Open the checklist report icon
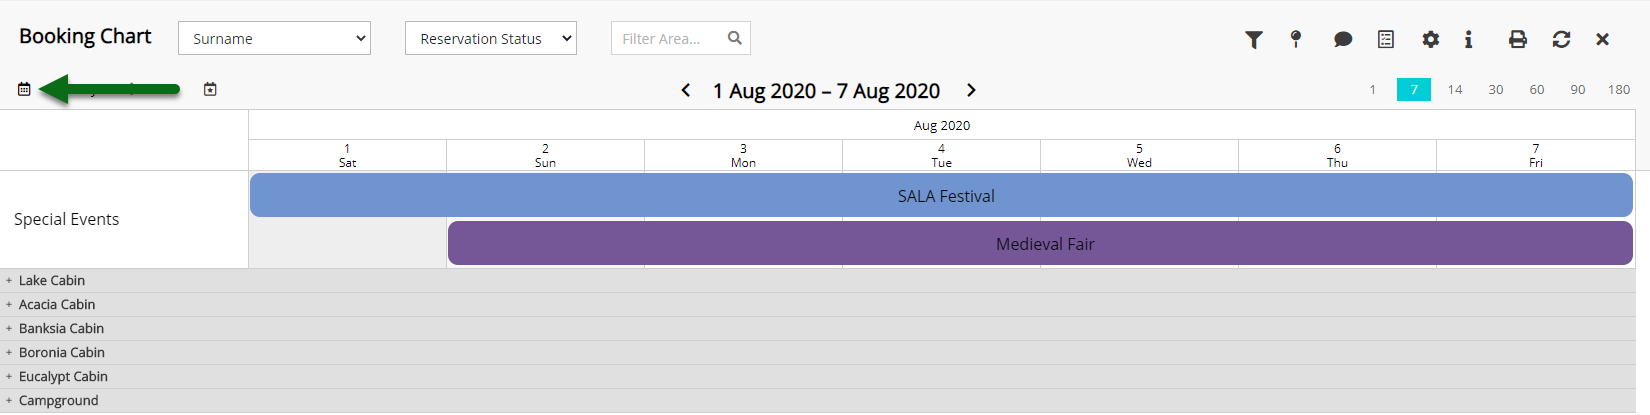This screenshot has width=1650, height=415. click(x=1386, y=39)
